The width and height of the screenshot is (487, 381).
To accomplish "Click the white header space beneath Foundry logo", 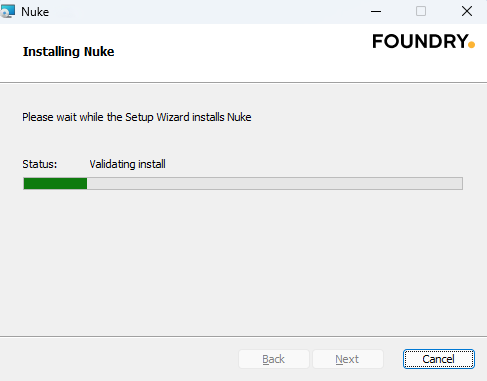I will tap(423, 67).
